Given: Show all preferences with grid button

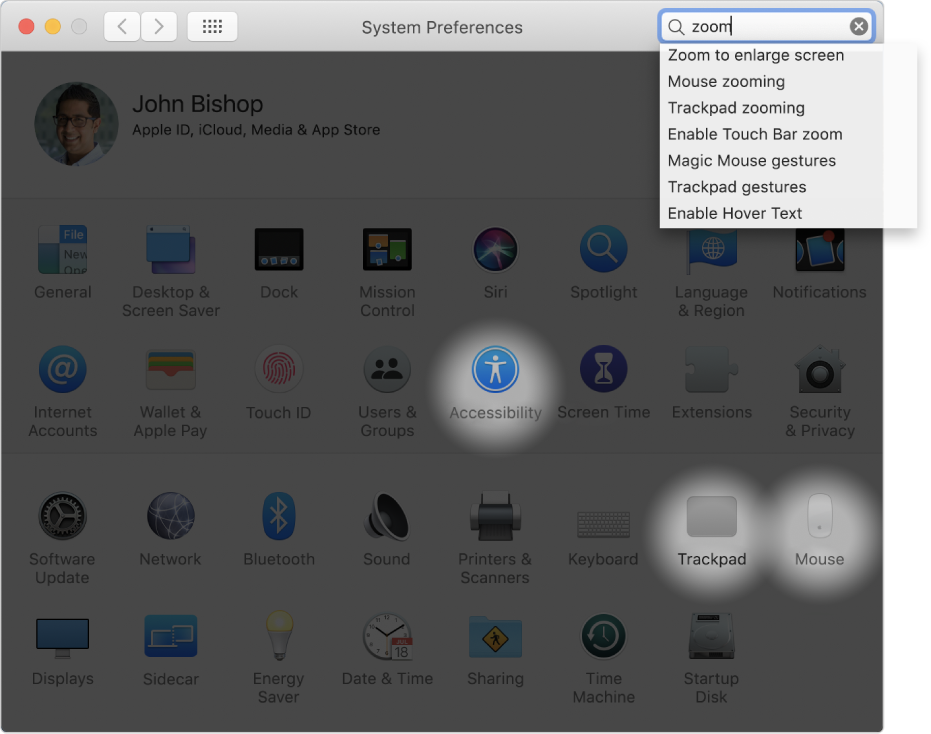Looking at the screenshot, I should (x=212, y=26).
